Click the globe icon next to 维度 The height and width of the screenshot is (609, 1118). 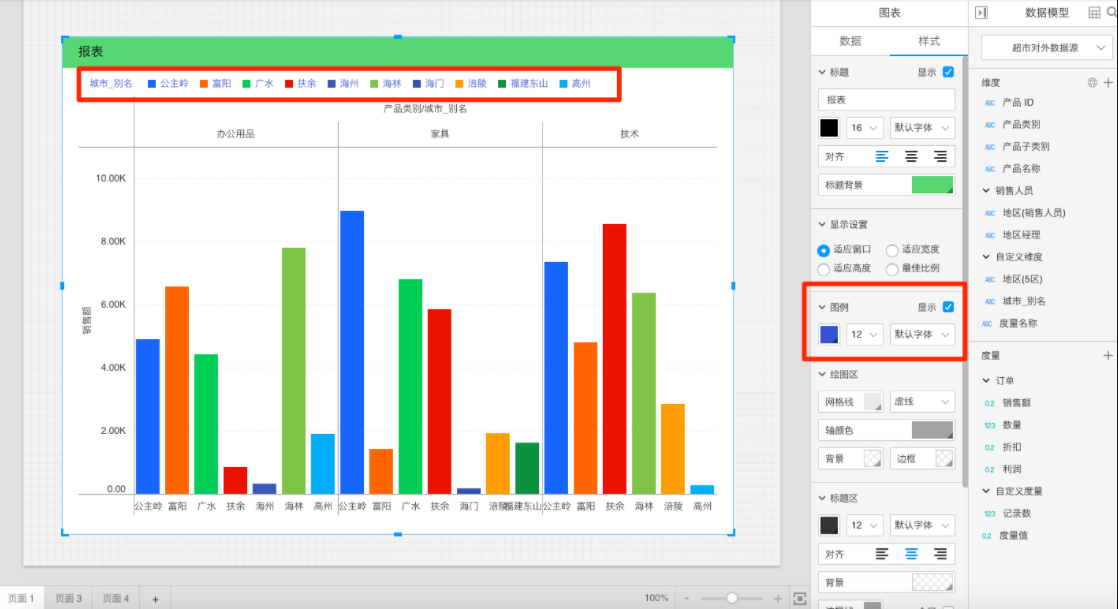(1092, 83)
